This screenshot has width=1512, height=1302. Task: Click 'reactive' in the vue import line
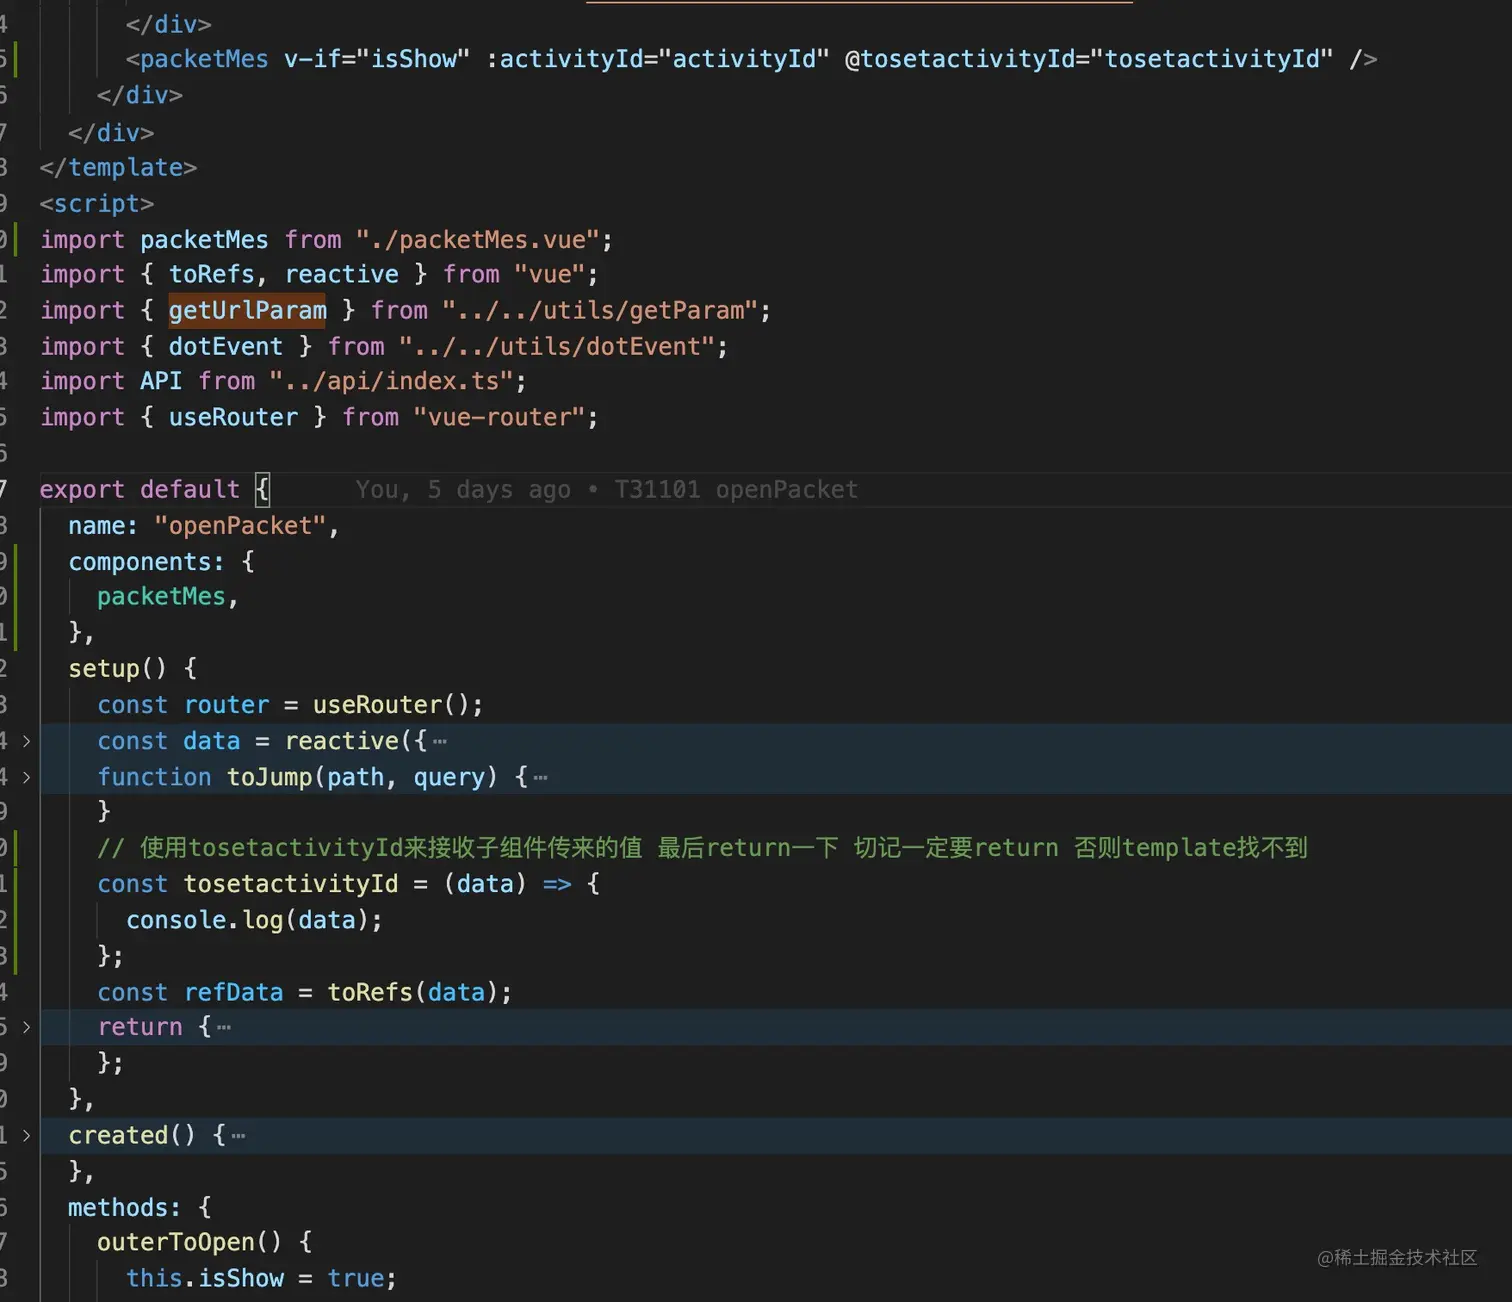tap(342, 274)
